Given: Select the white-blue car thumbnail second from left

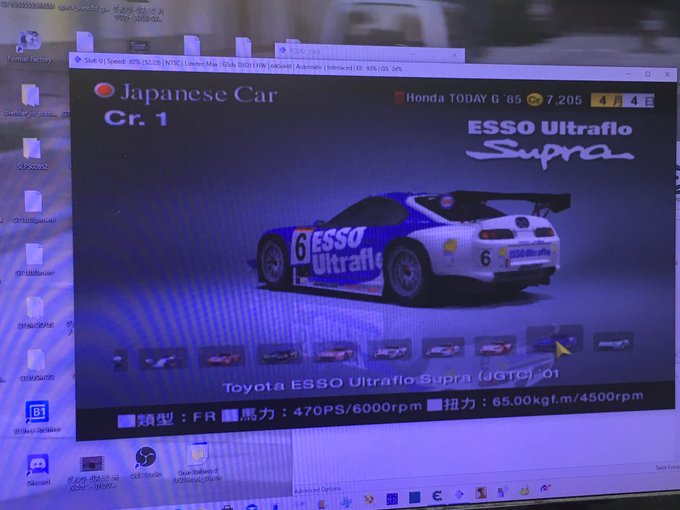Looking at the screenshot, I should pos(163,360).
